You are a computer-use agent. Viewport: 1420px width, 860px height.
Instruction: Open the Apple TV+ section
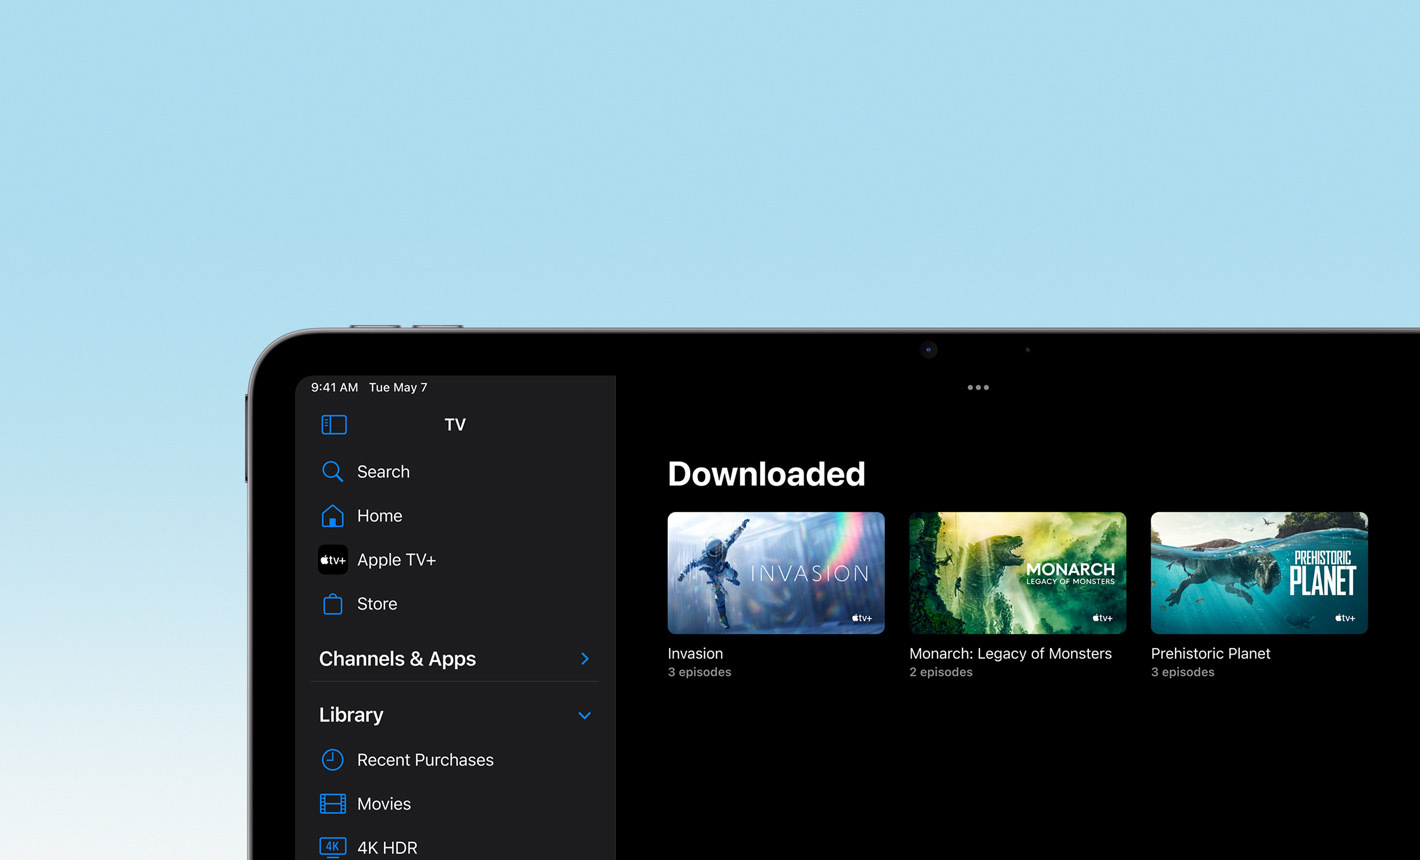[x=455, y=560]
